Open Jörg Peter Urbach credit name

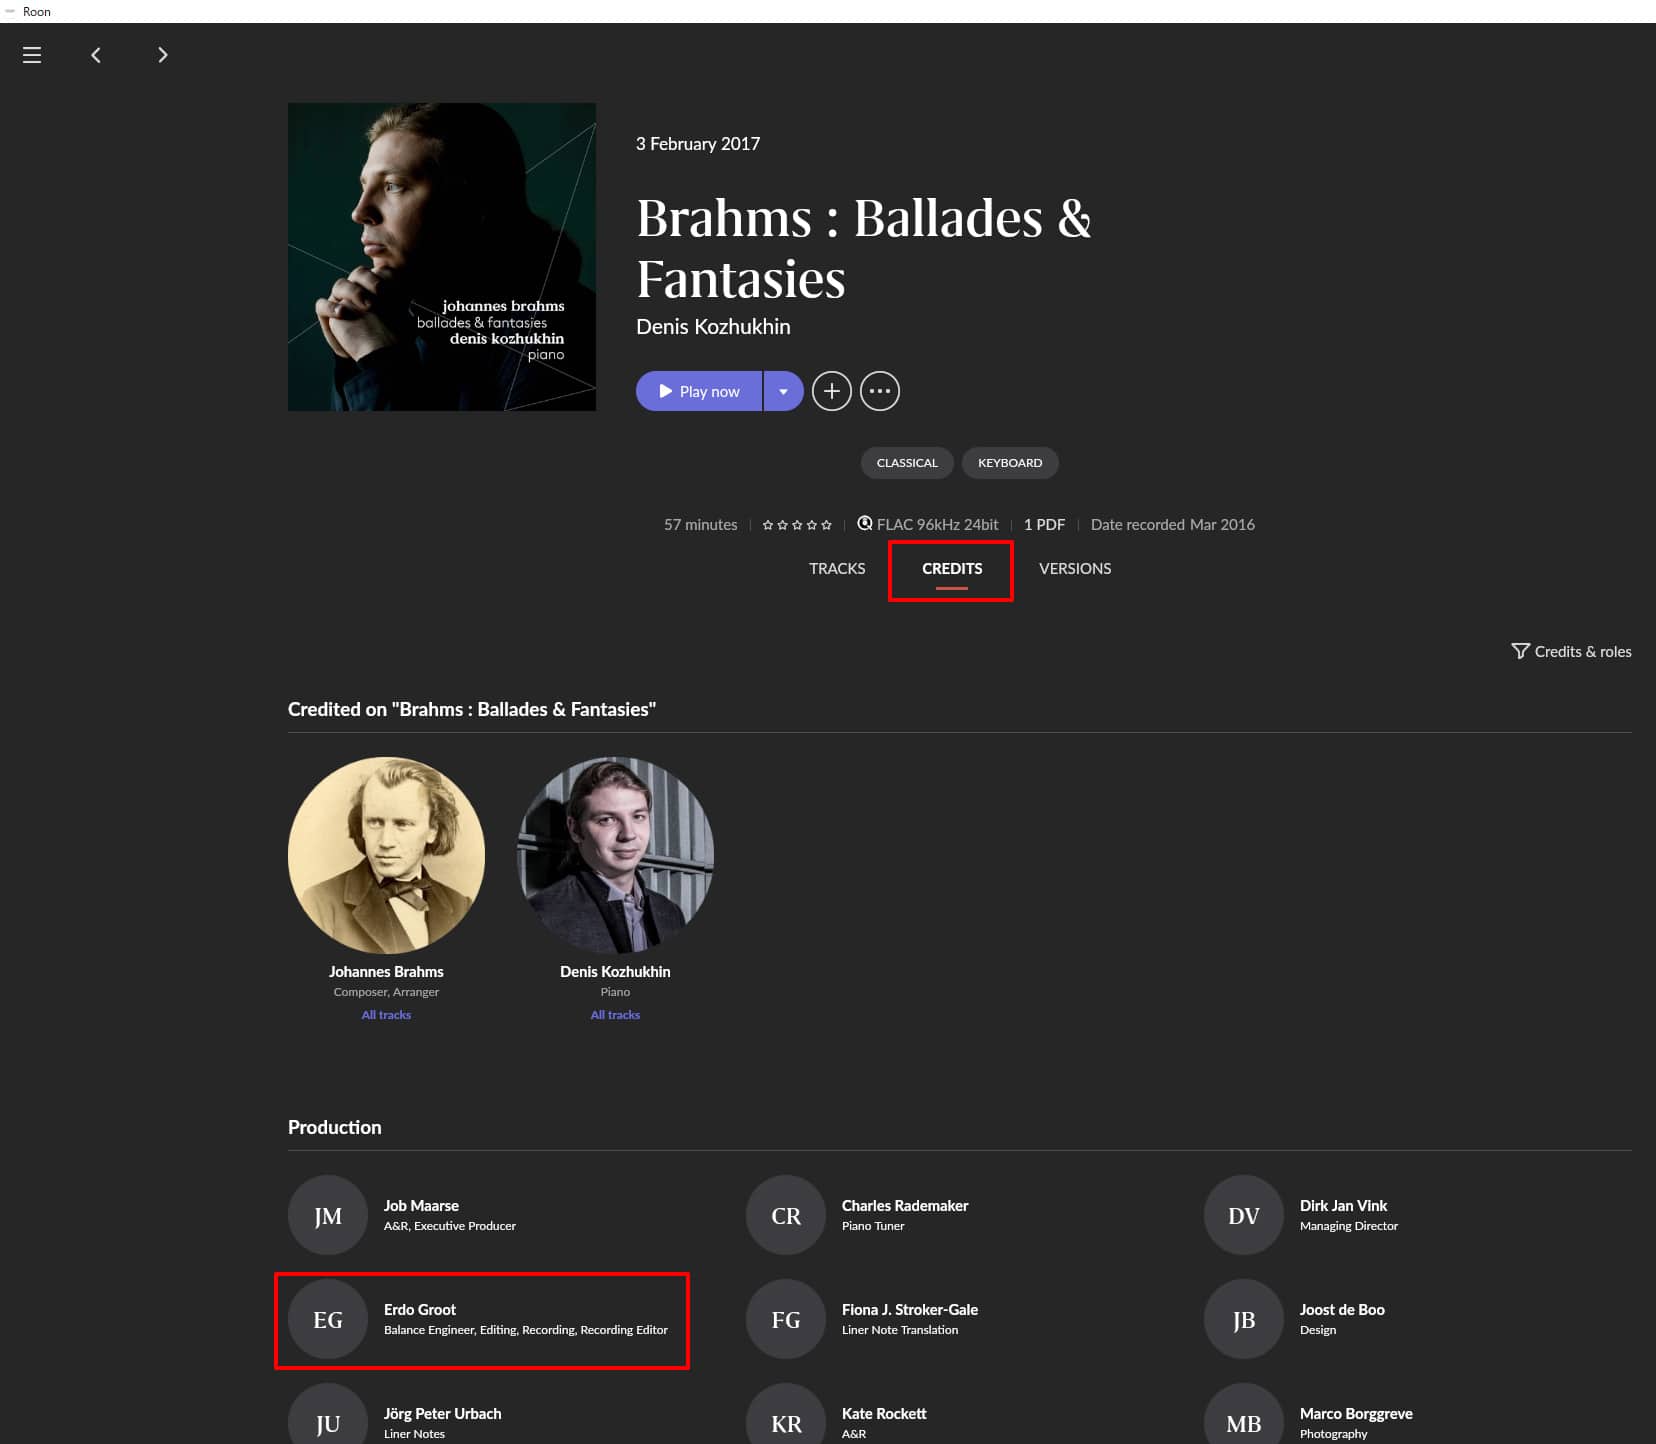[x=443, y=1414]
